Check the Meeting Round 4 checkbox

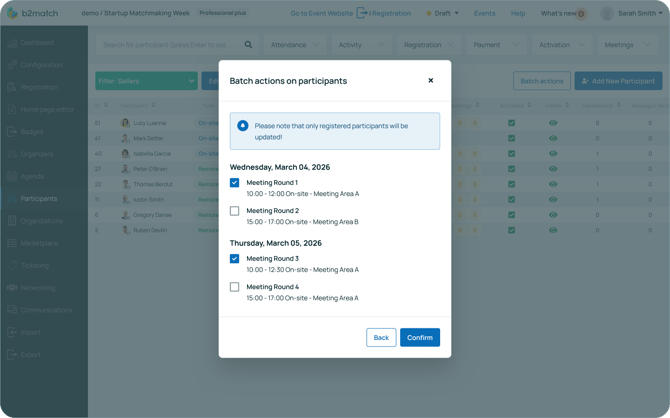click(235, 287)
